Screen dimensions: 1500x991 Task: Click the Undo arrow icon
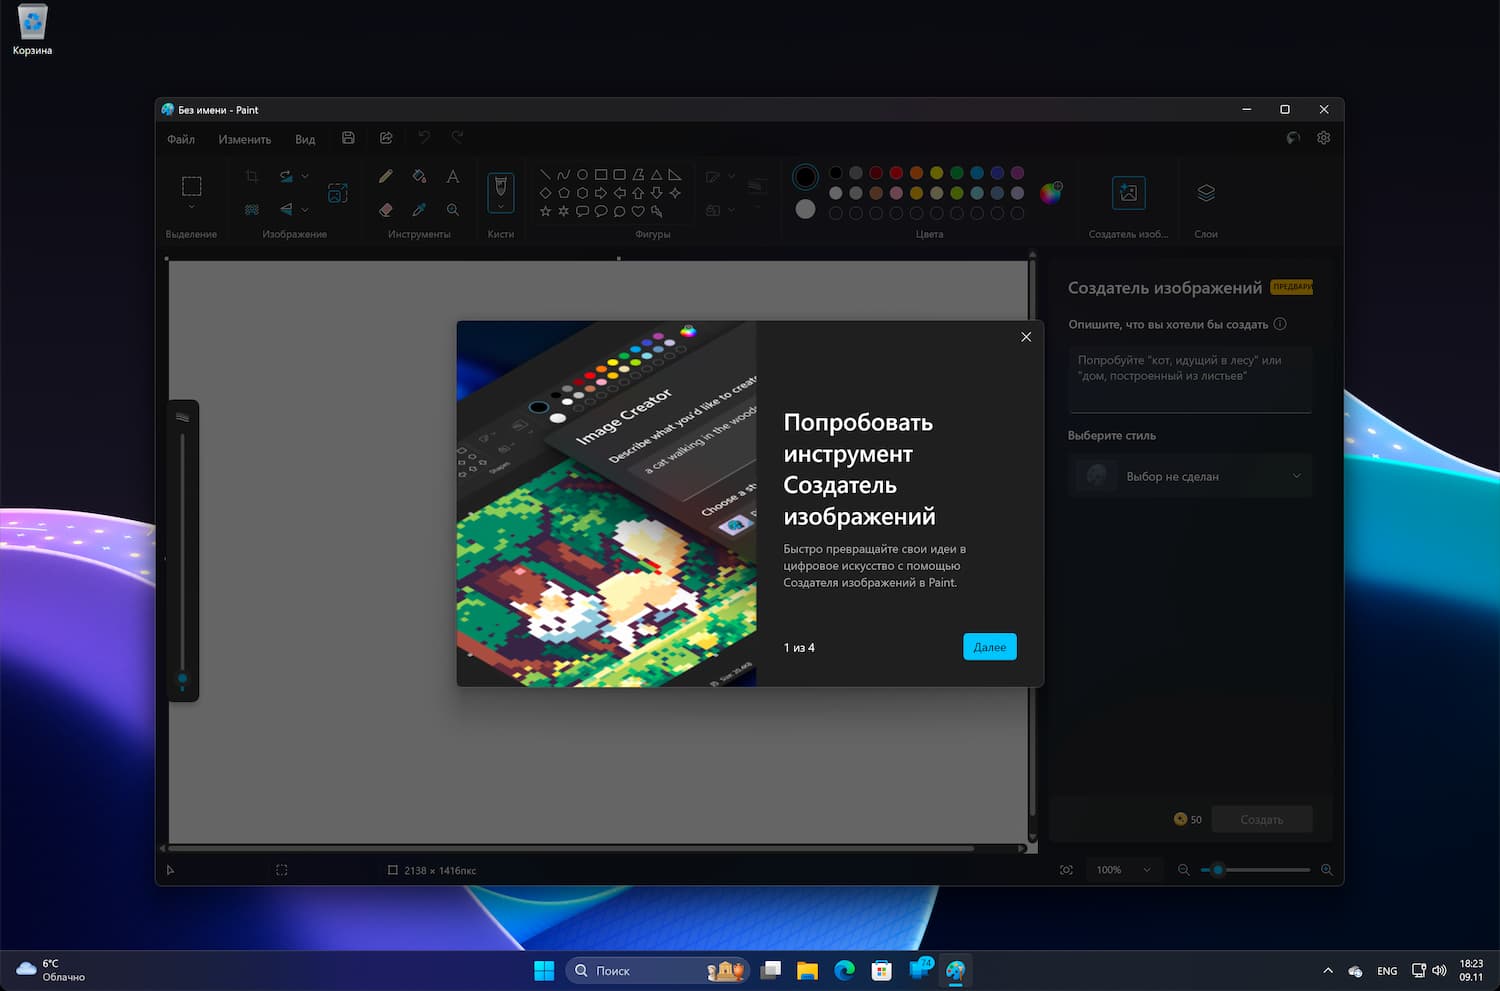[x=424, y=138]
